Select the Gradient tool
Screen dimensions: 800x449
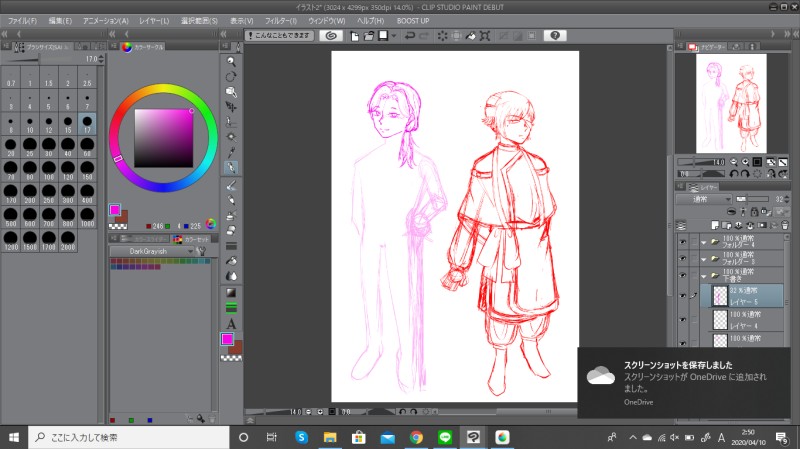point(231,291)
